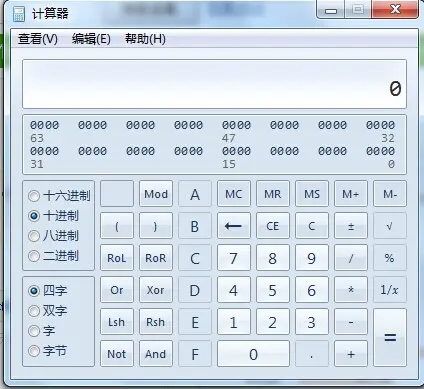Click the hex digit D key

(195, 290)
